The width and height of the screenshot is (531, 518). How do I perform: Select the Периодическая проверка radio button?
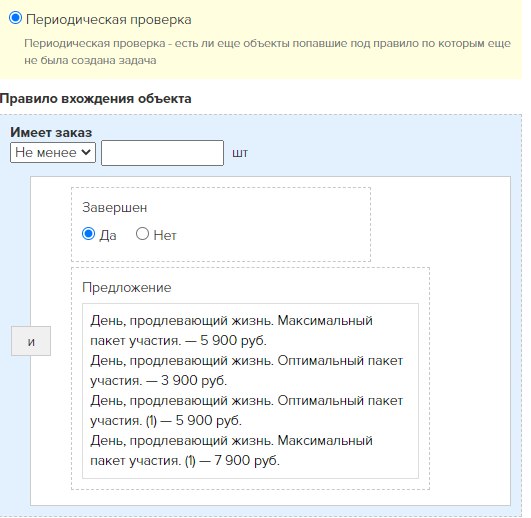pos(16,18)
